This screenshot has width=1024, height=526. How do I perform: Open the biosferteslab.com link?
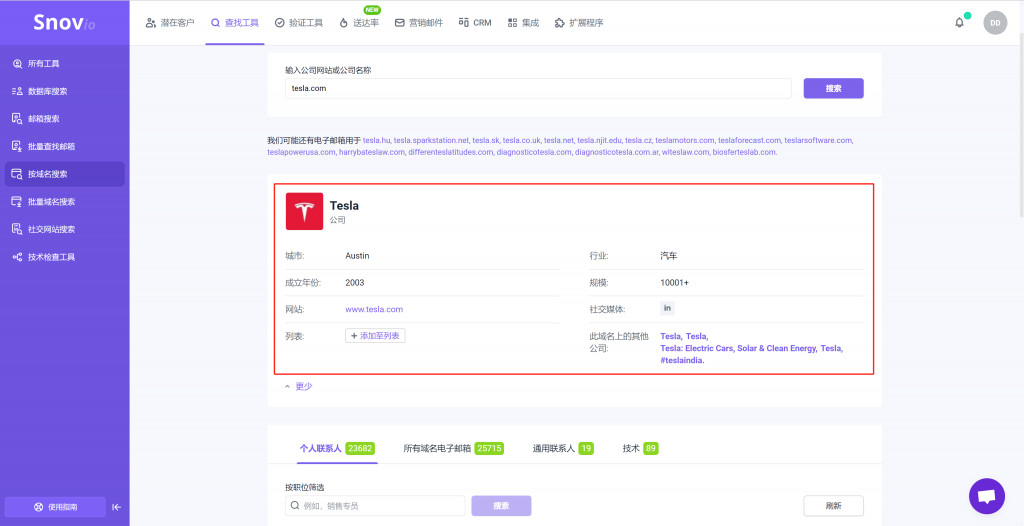[x=744, y=152]
